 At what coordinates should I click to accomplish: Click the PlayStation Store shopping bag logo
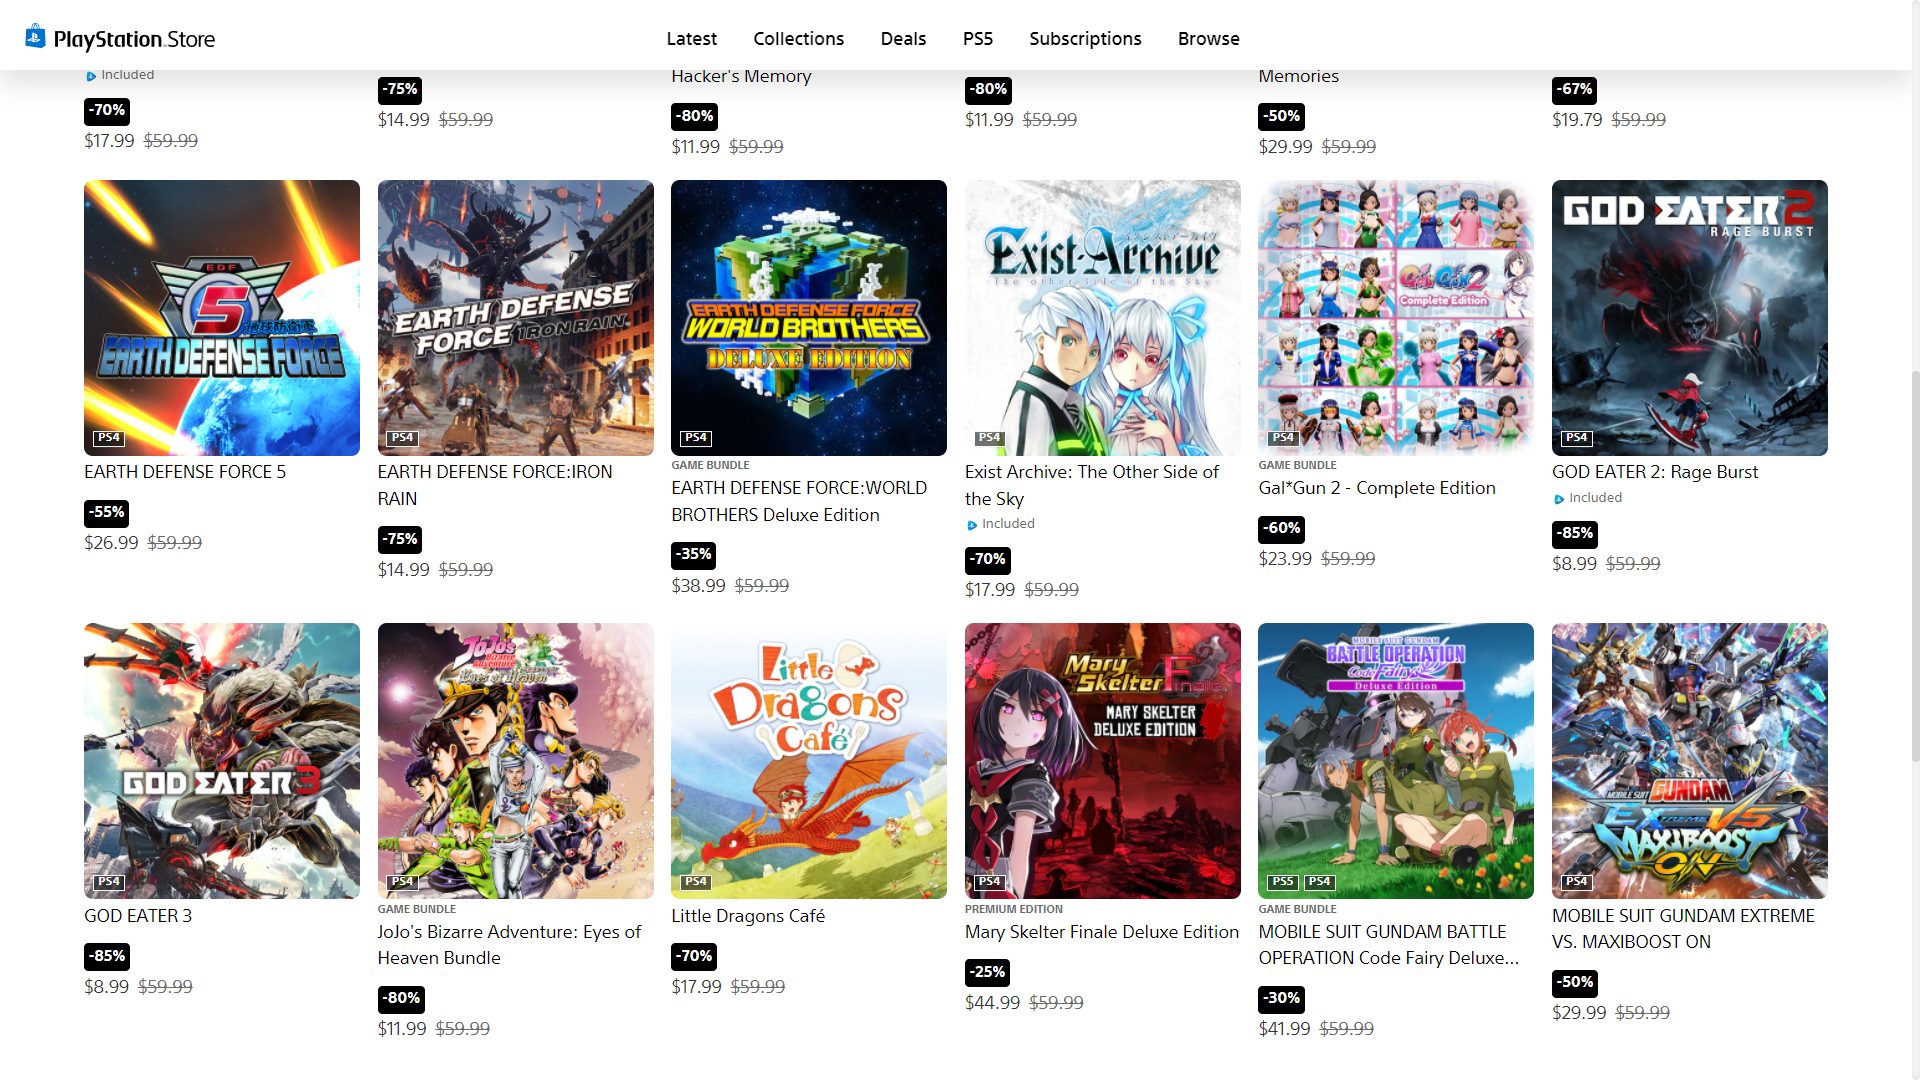pyautogui.click(x=35, y=37)
